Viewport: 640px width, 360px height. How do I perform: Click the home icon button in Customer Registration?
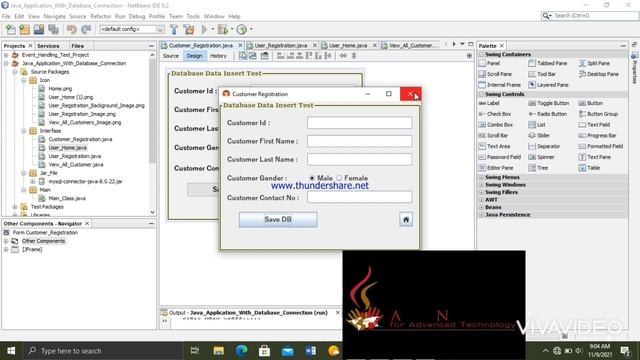point(406,220)
